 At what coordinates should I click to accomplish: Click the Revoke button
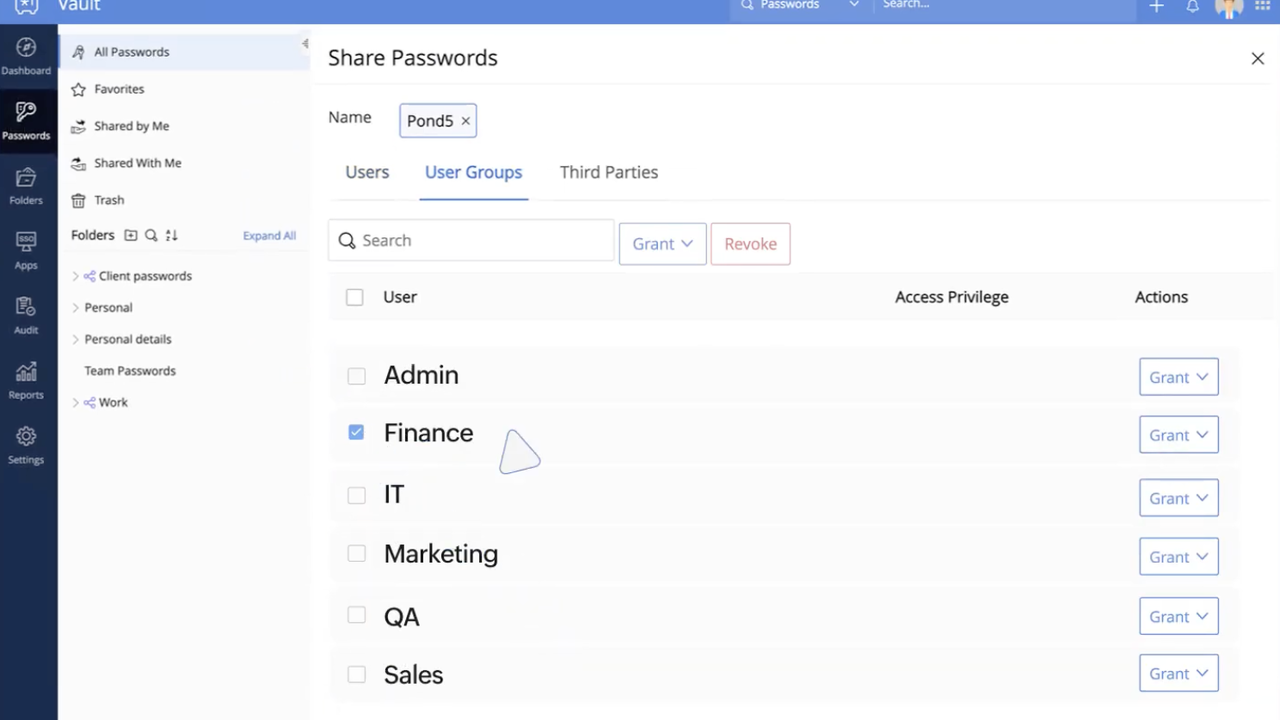coord(750,243)
